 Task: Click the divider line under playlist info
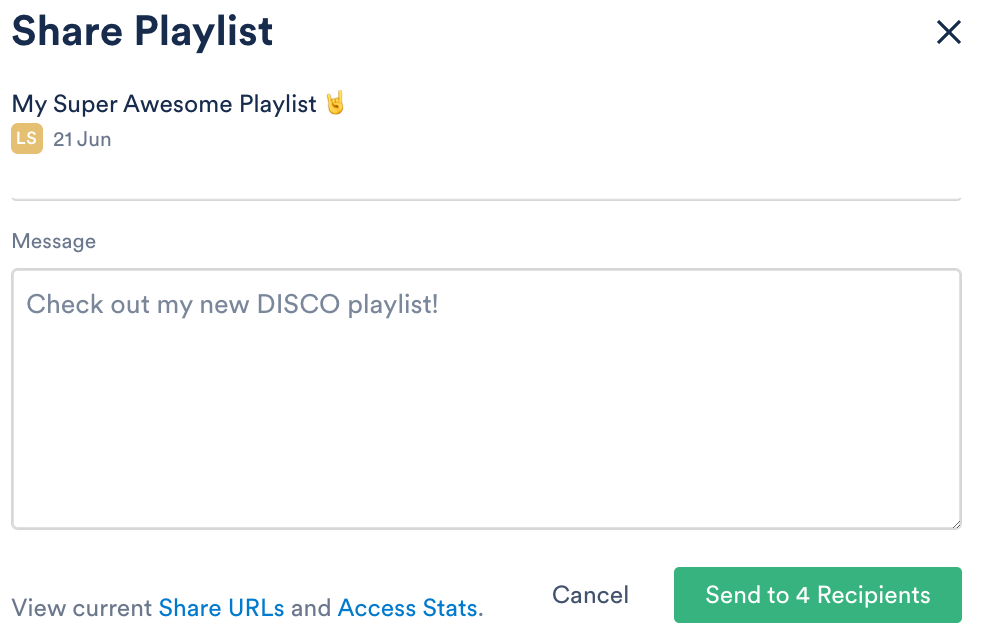pos(486,199)
